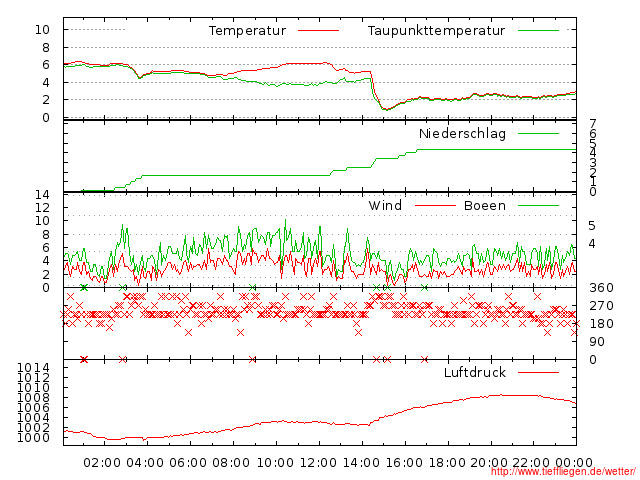This screenshot has height=480, width=640.
Task: Click the 360 wind direction axis value
Action: click(x=601, y=288)
